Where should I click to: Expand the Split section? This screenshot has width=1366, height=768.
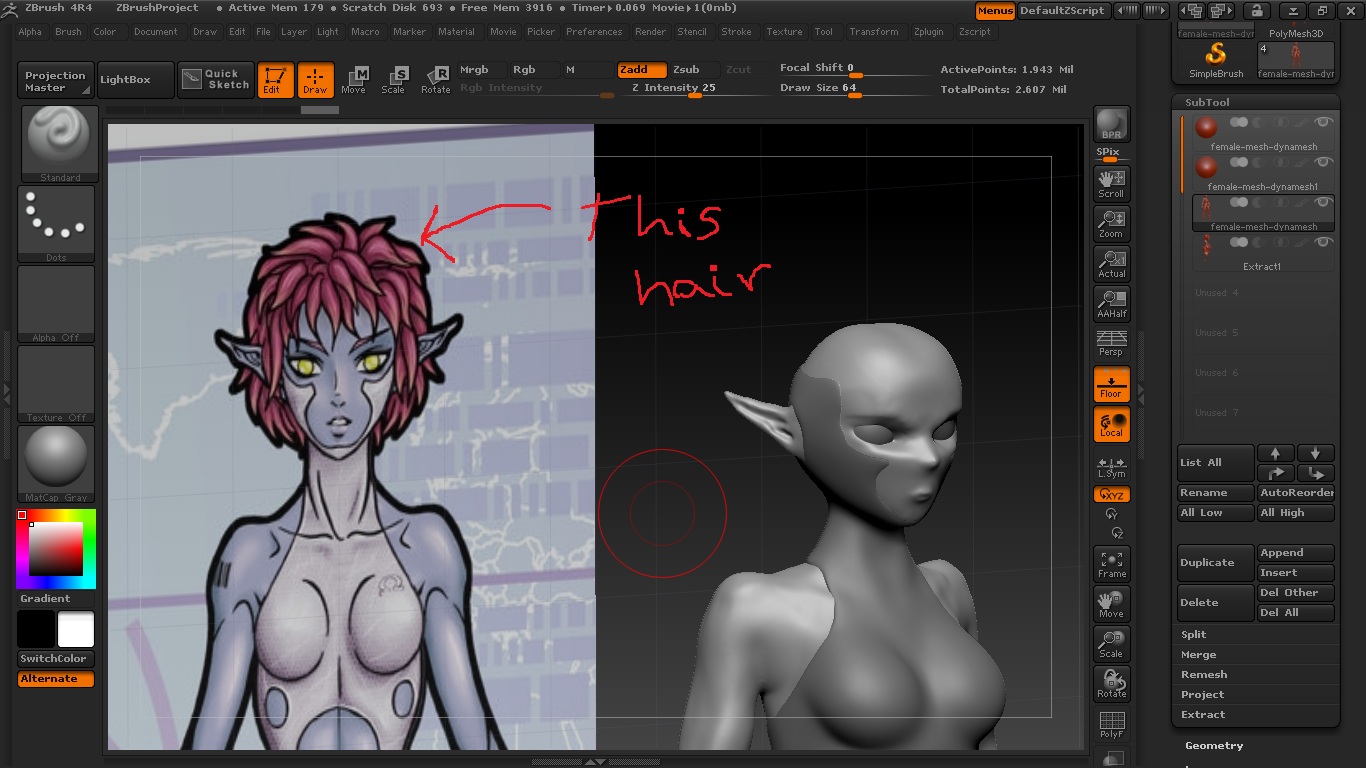click(x=1194, y=634)
